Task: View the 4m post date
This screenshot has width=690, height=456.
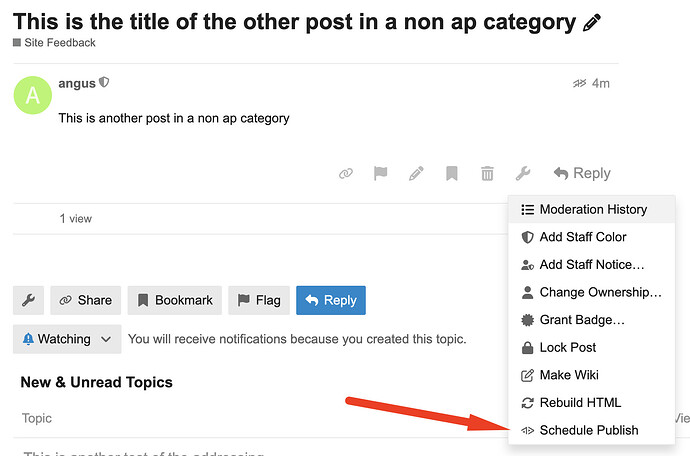Action: [600, 83]
